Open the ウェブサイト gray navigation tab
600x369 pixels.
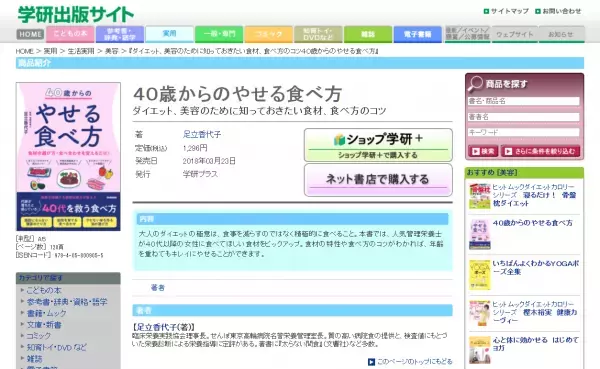pyautogui.click(x=514, y=34)
